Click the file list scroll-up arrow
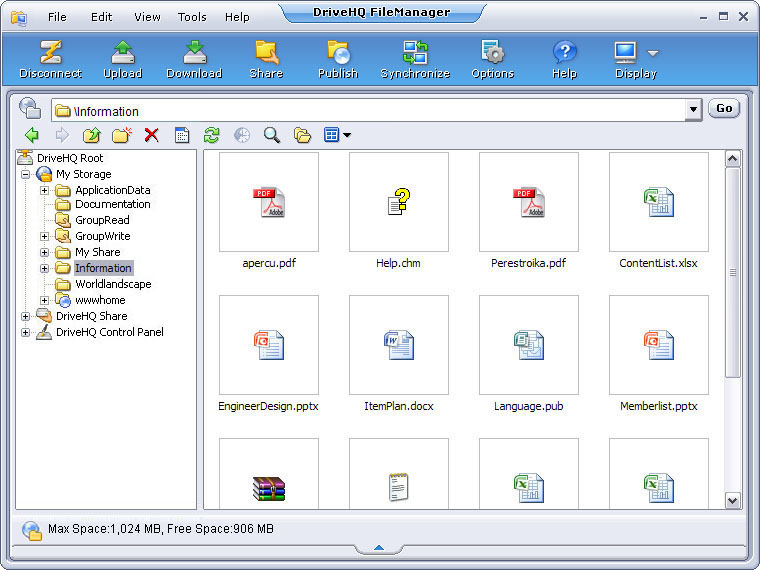This screenshot has width=760, height=570. [732, 159]
